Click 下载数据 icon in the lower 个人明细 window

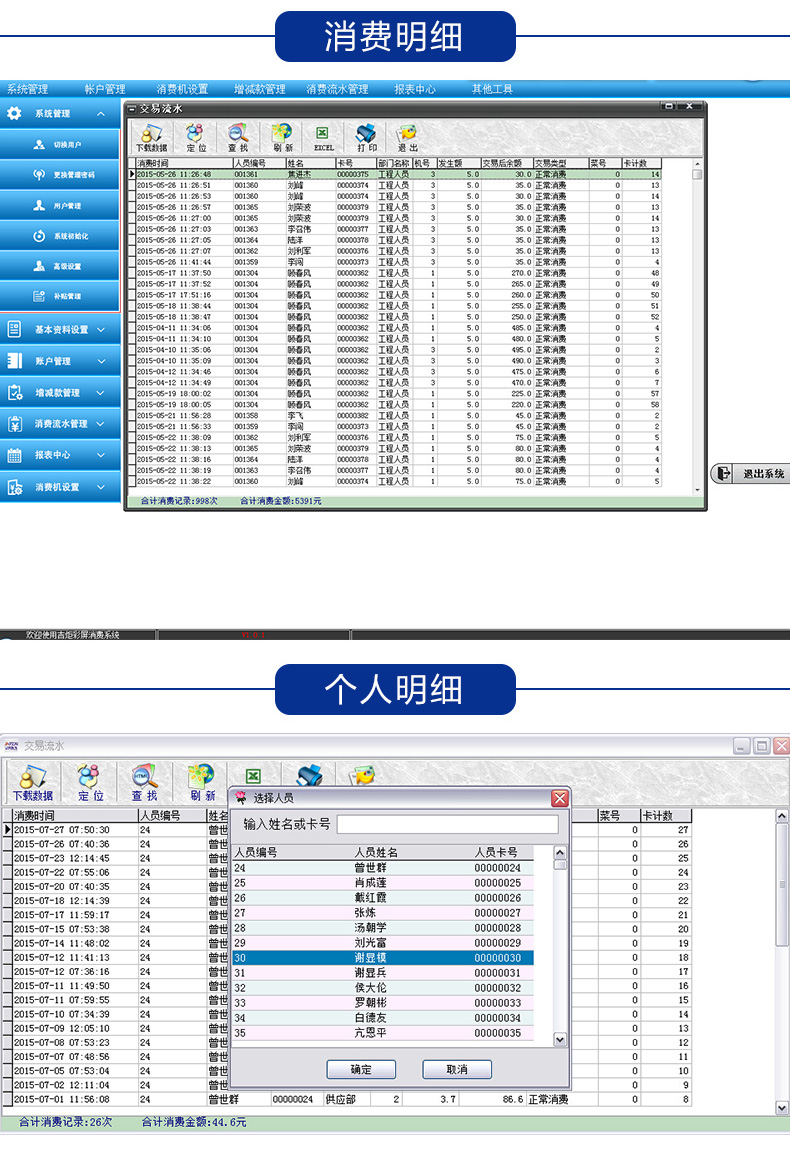[33, 782]
